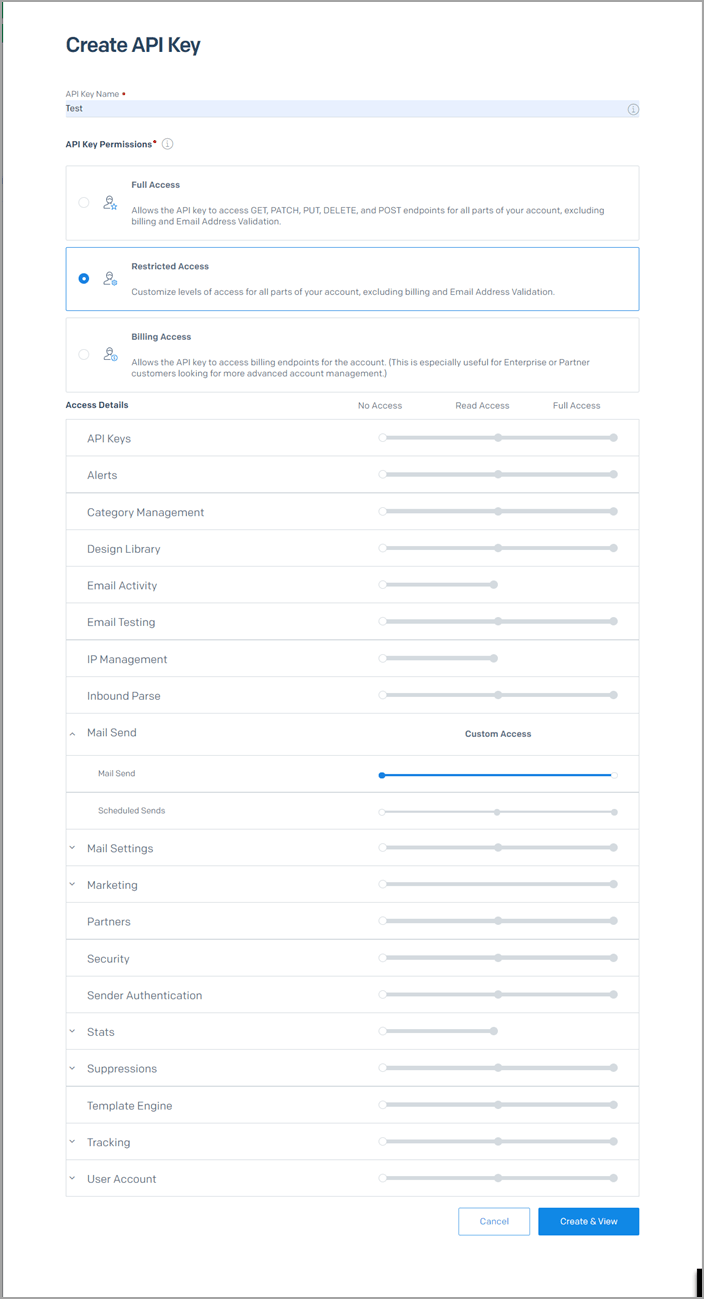Click the Cancel button
This screenshot has height=1299, width=704.
click(494, 1221)
